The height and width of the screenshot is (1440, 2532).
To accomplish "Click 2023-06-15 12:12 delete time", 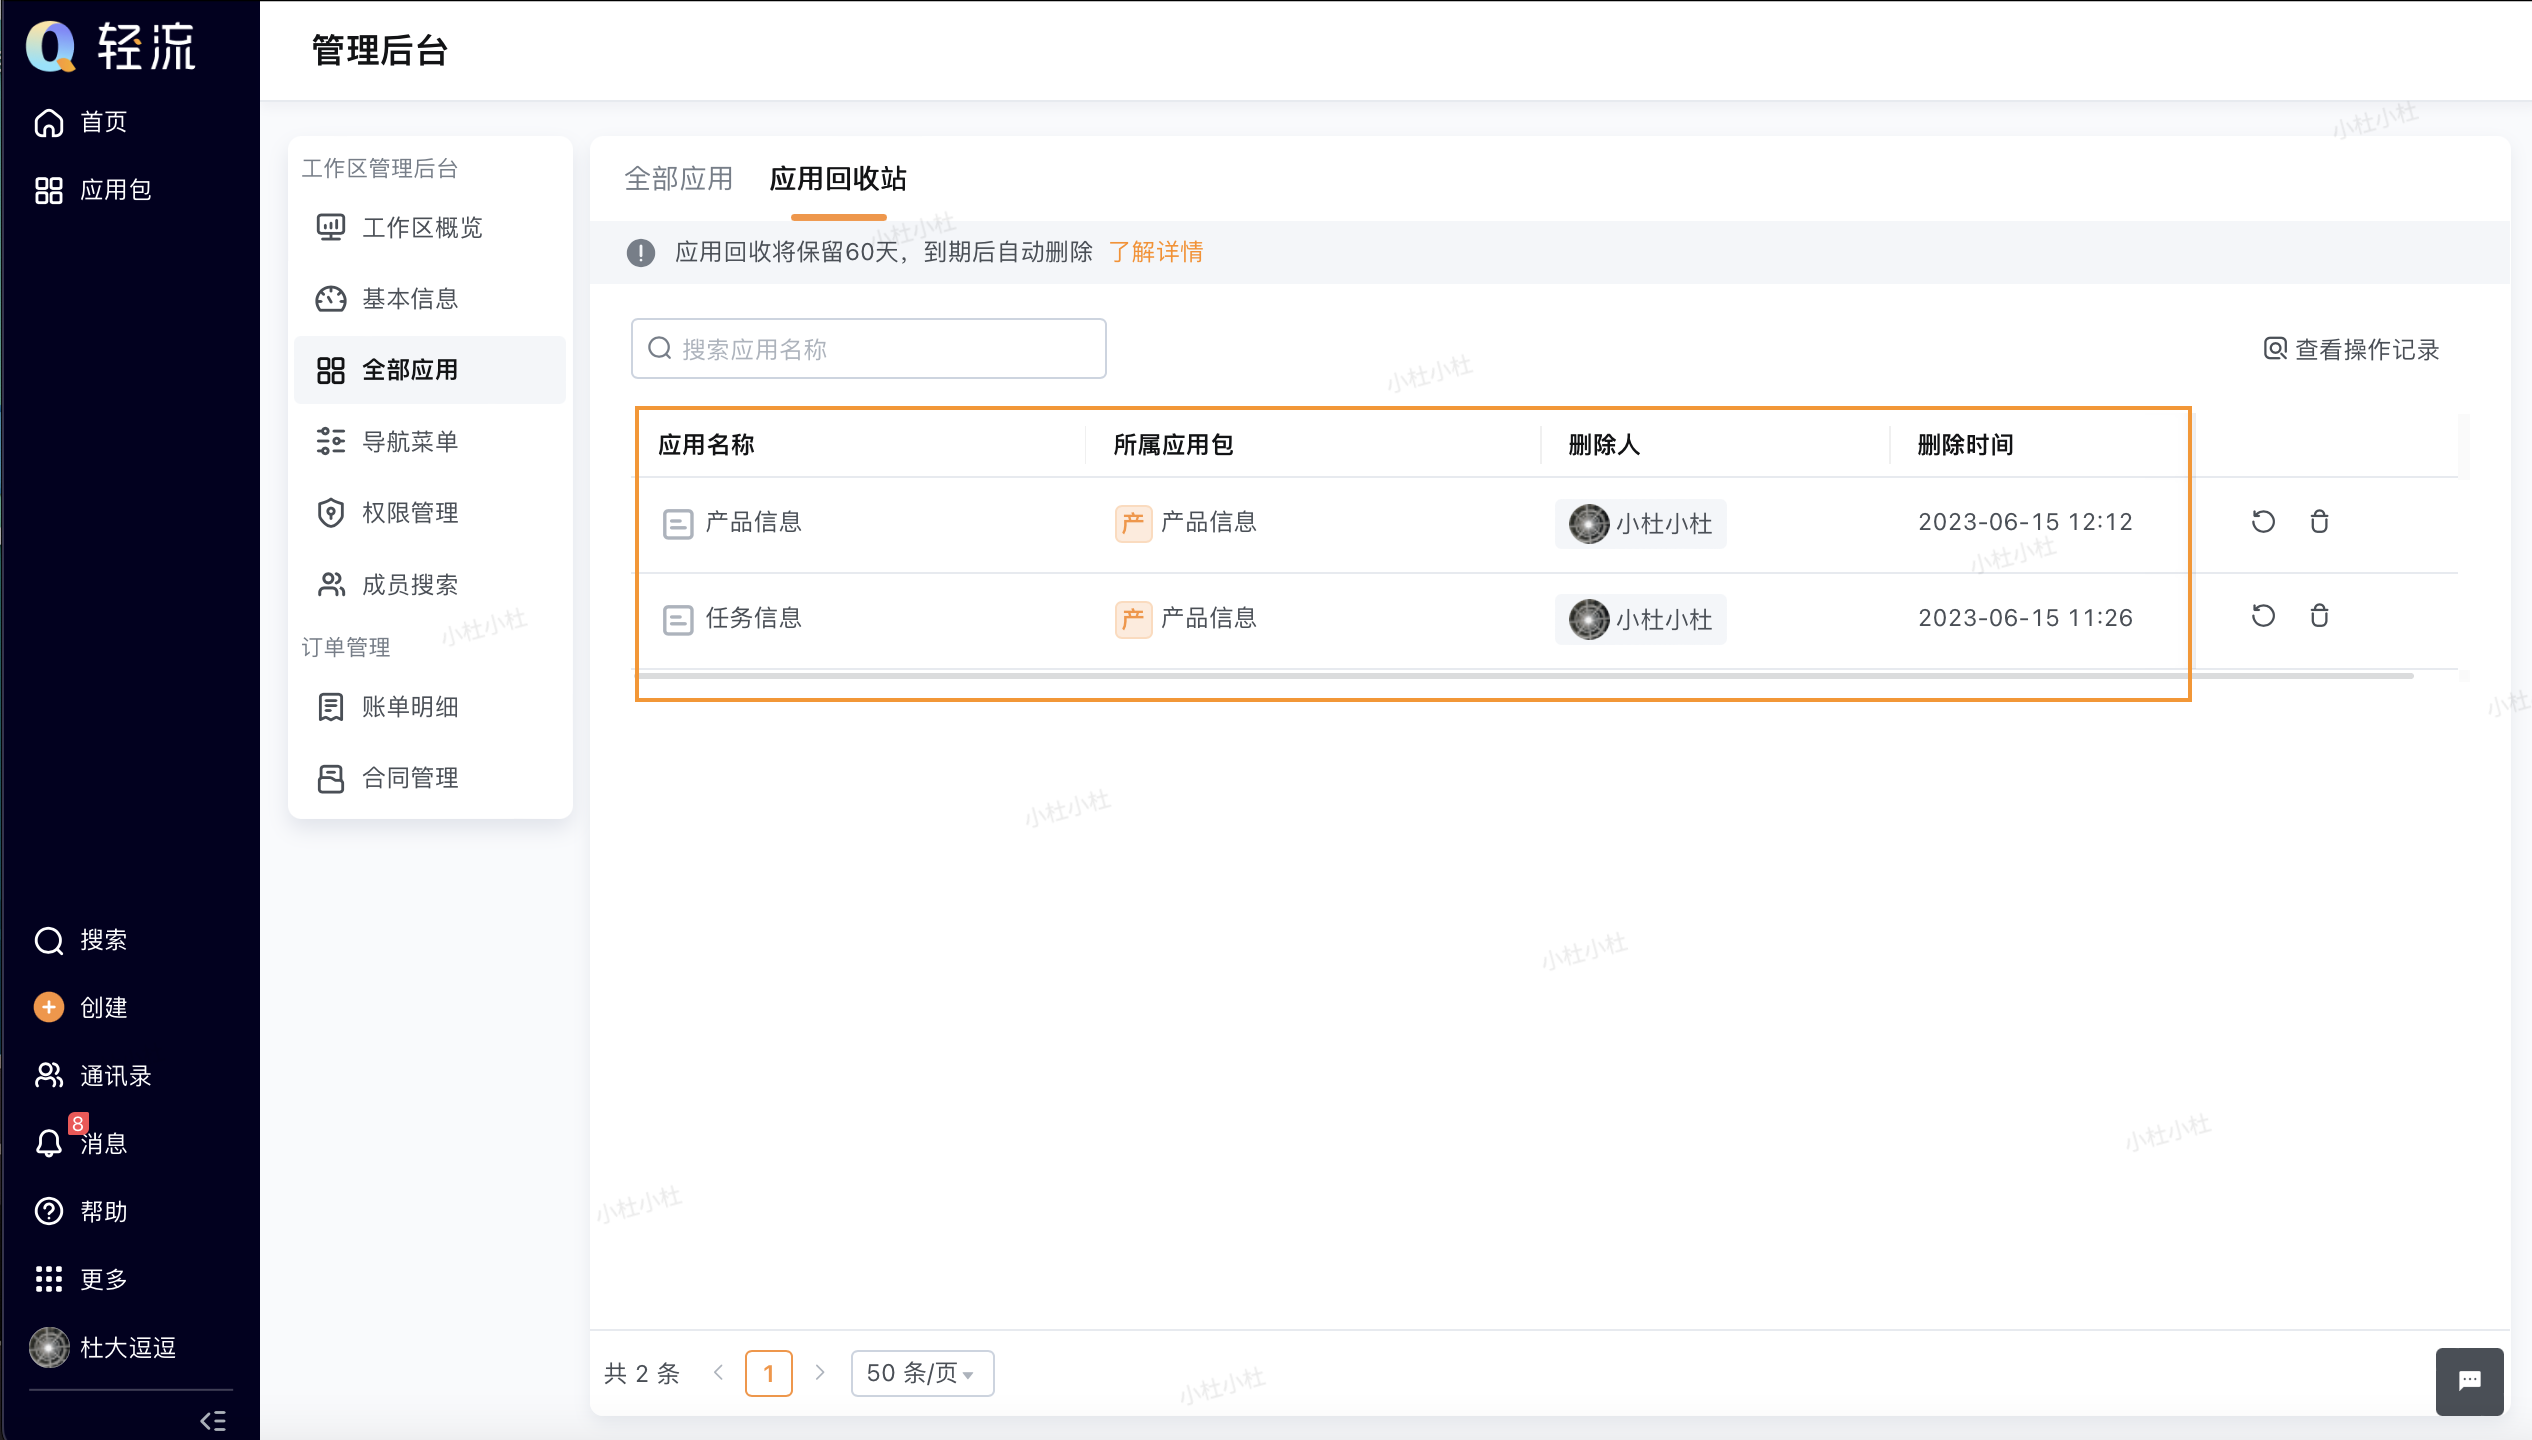I will [2025, 522].
